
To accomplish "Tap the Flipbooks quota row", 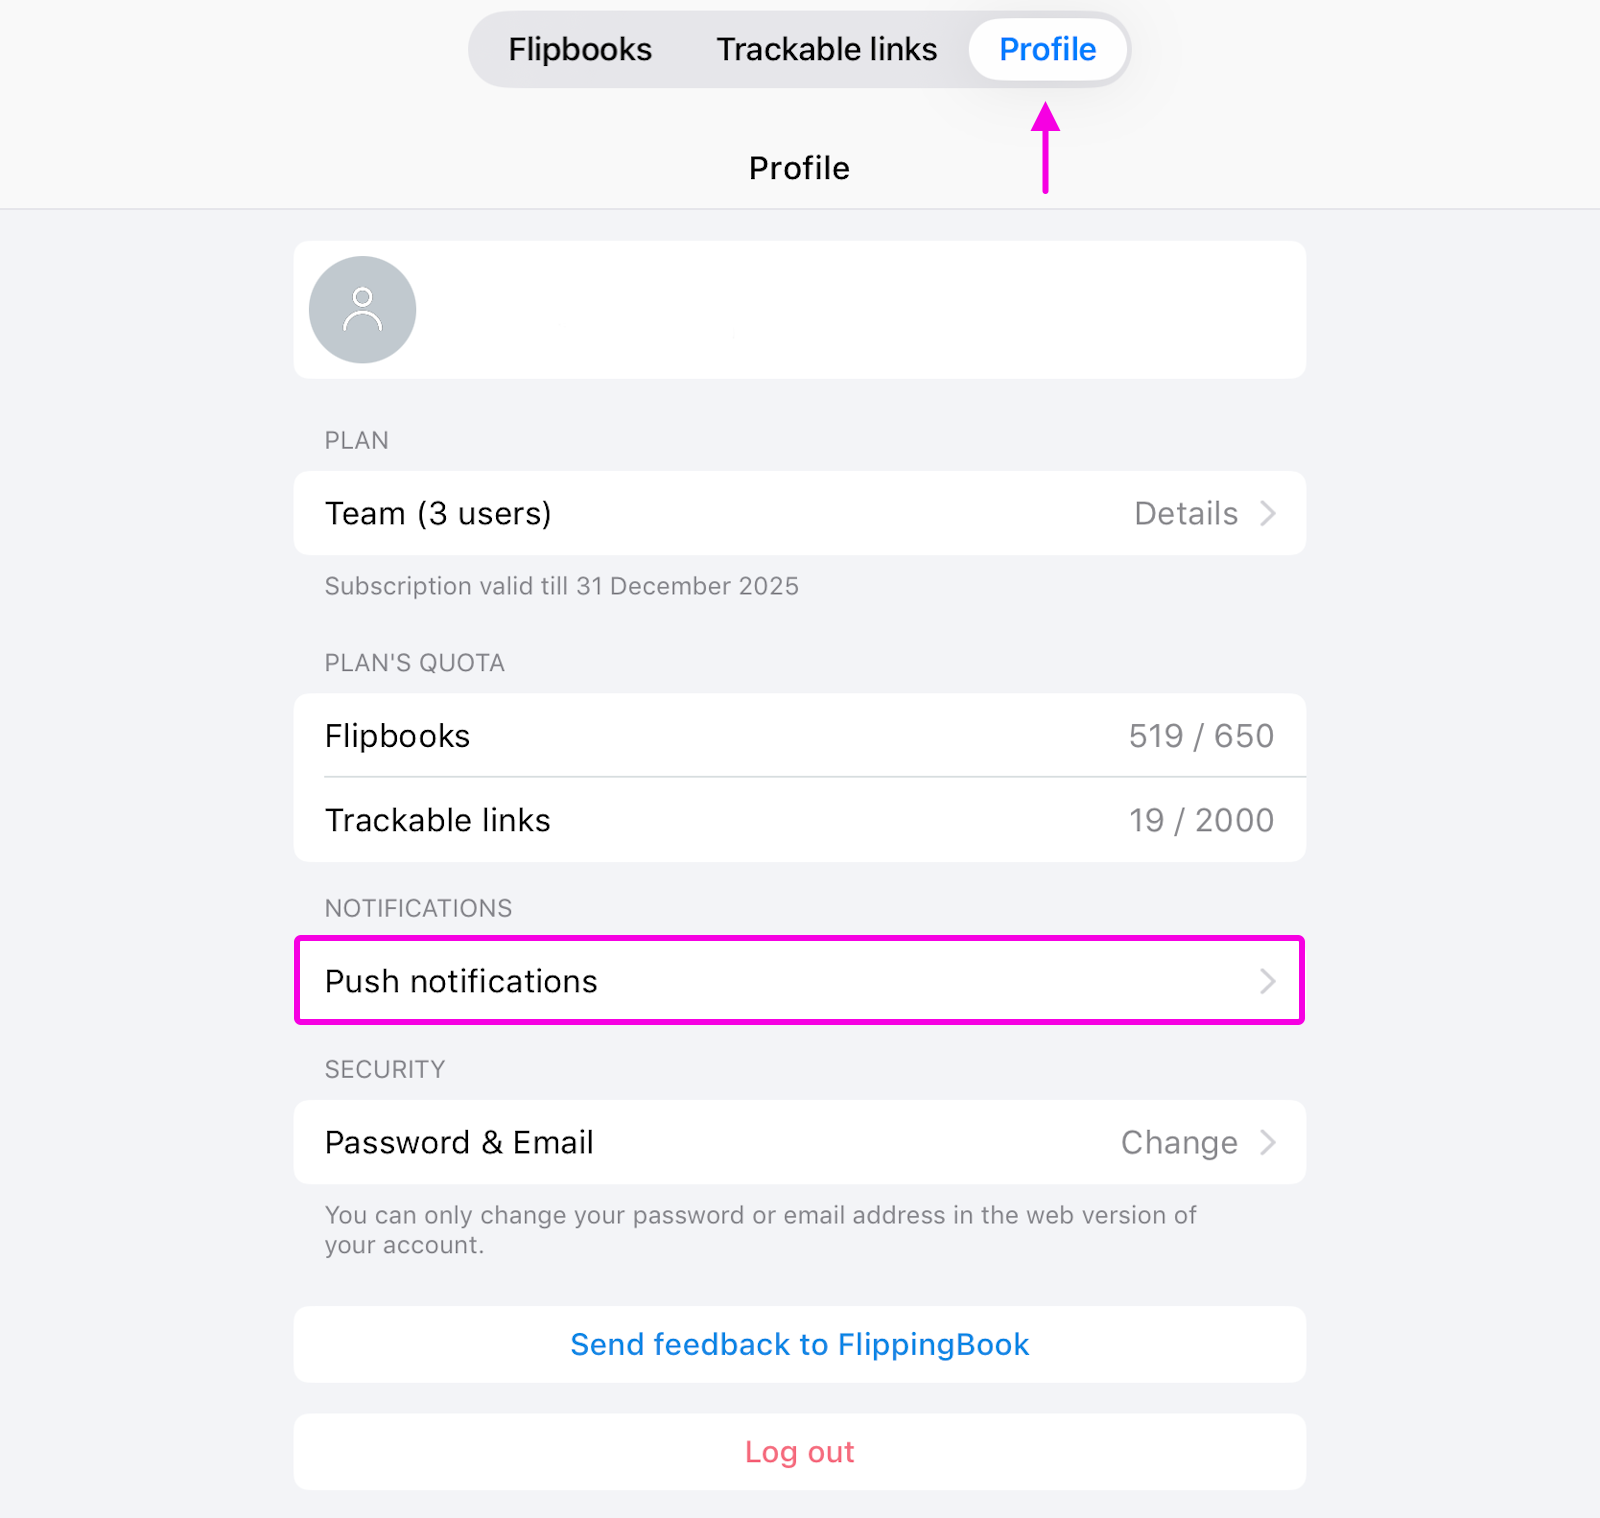I will 700,735.
